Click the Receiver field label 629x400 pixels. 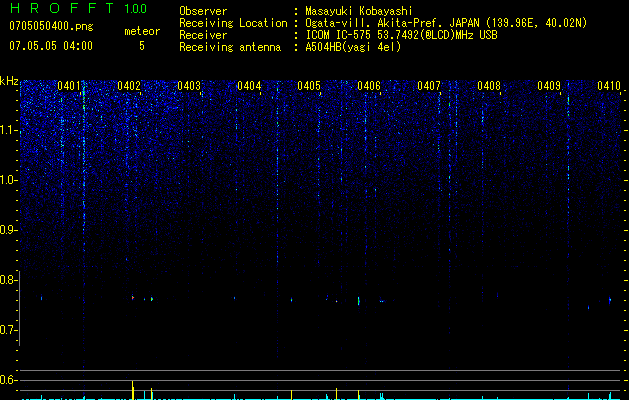pos(203,35)
